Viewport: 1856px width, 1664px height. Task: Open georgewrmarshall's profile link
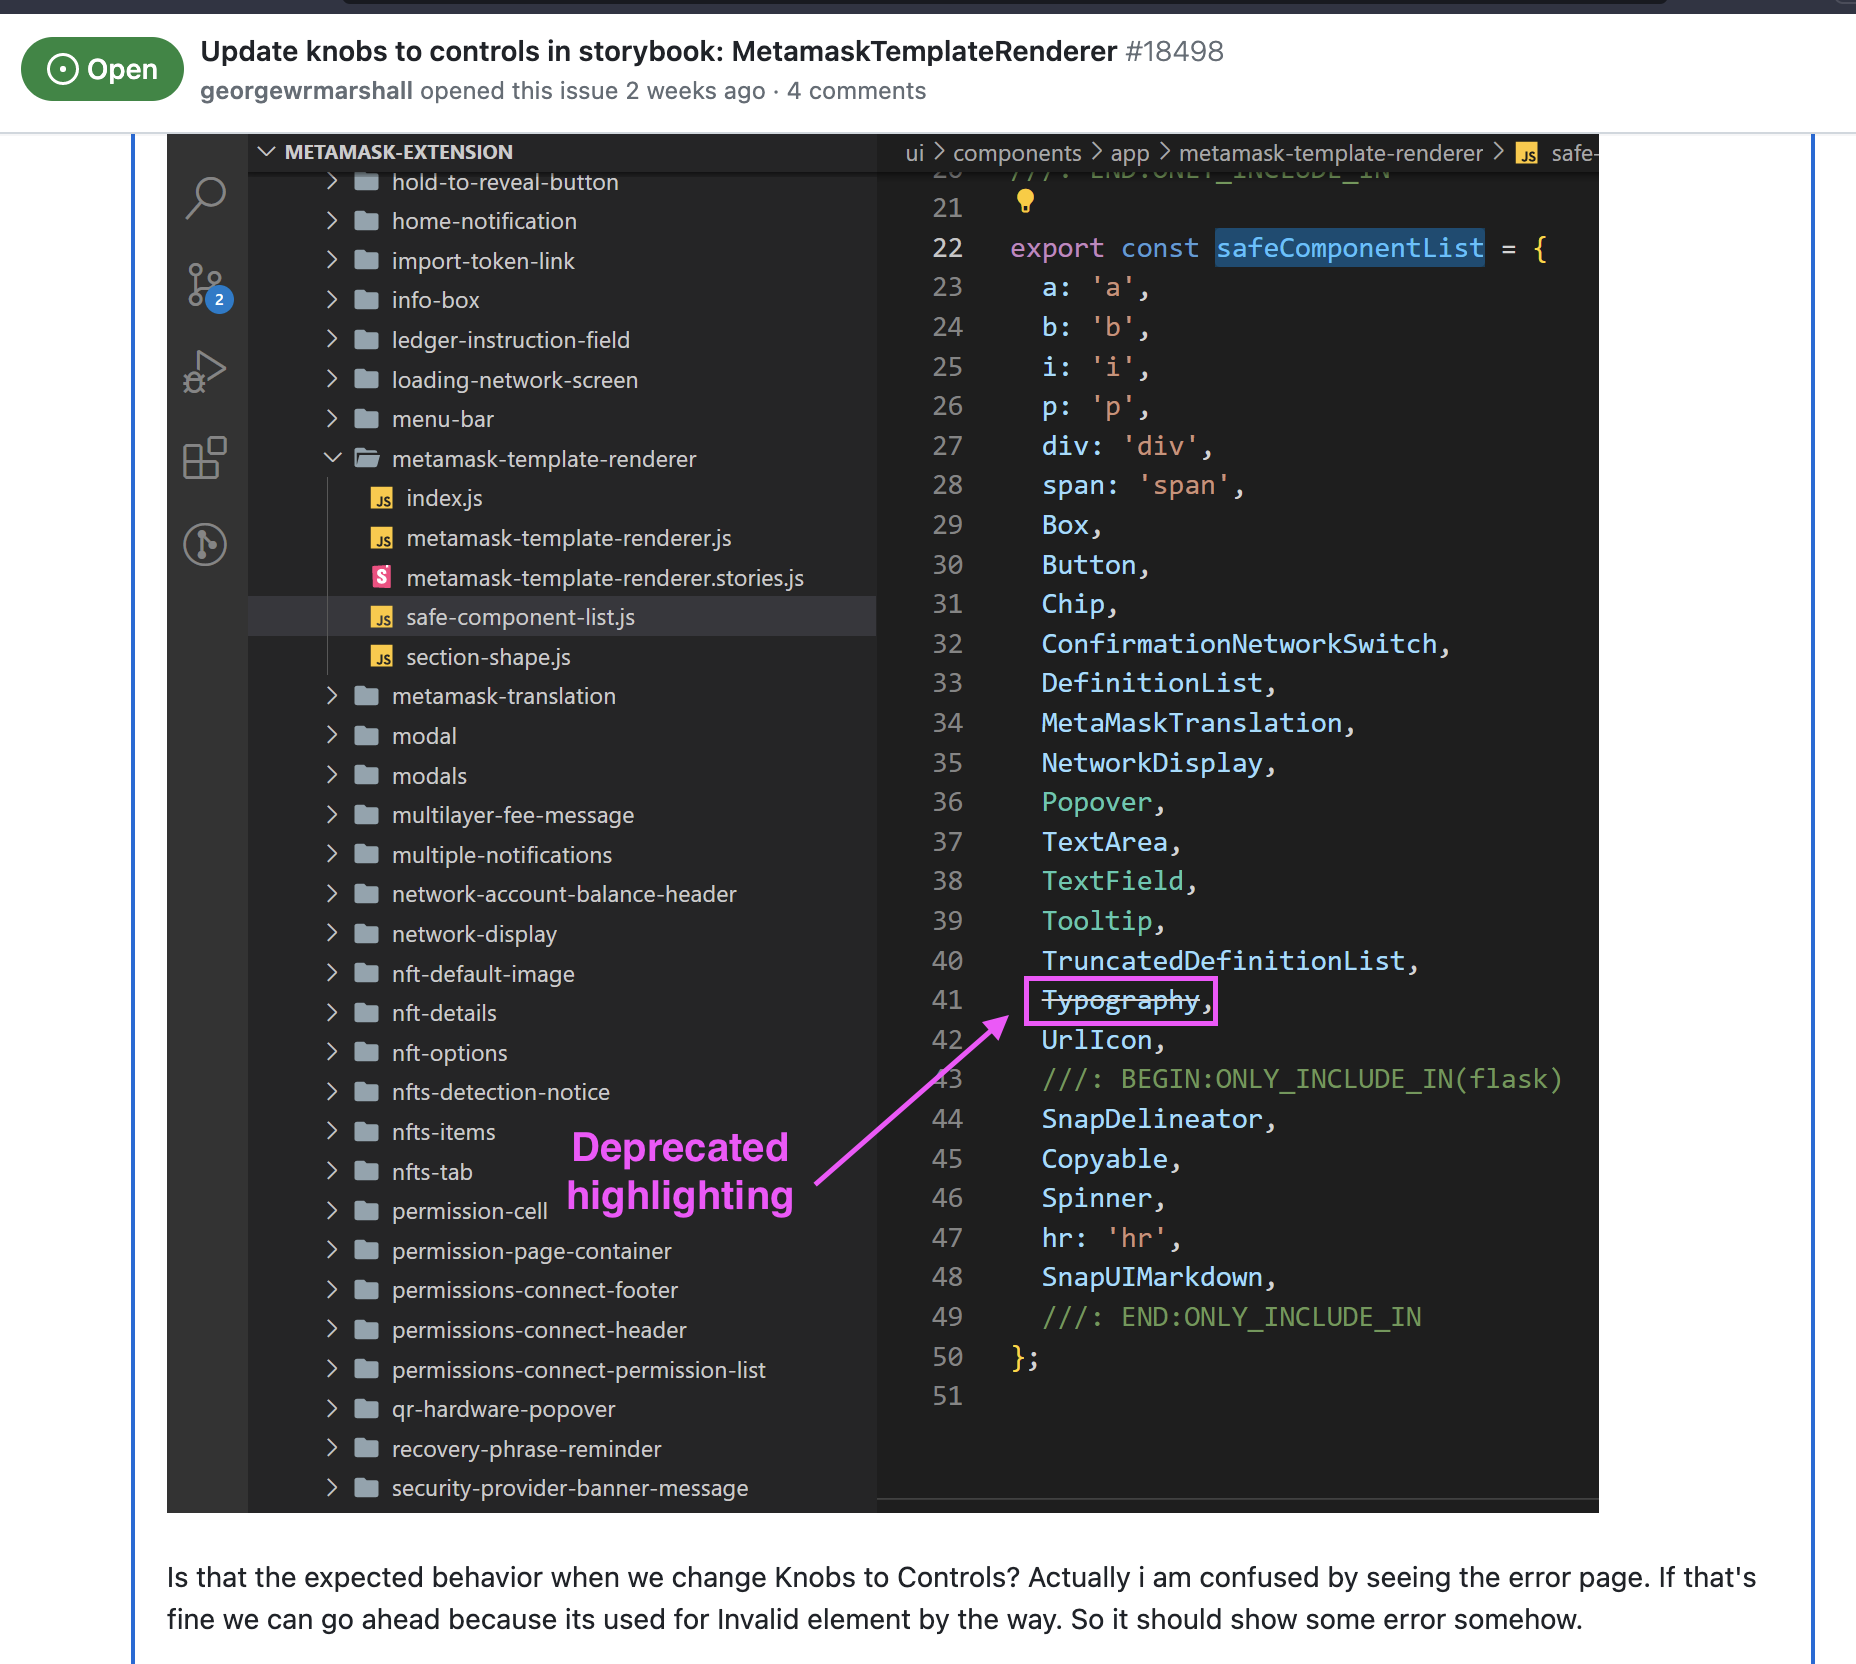coord(306,90)
